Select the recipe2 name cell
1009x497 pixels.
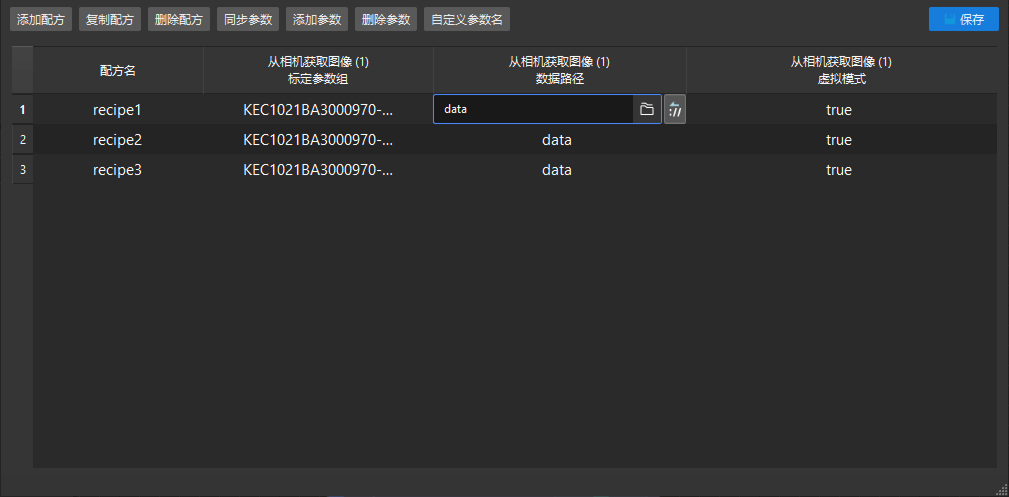tap(118, 140)
